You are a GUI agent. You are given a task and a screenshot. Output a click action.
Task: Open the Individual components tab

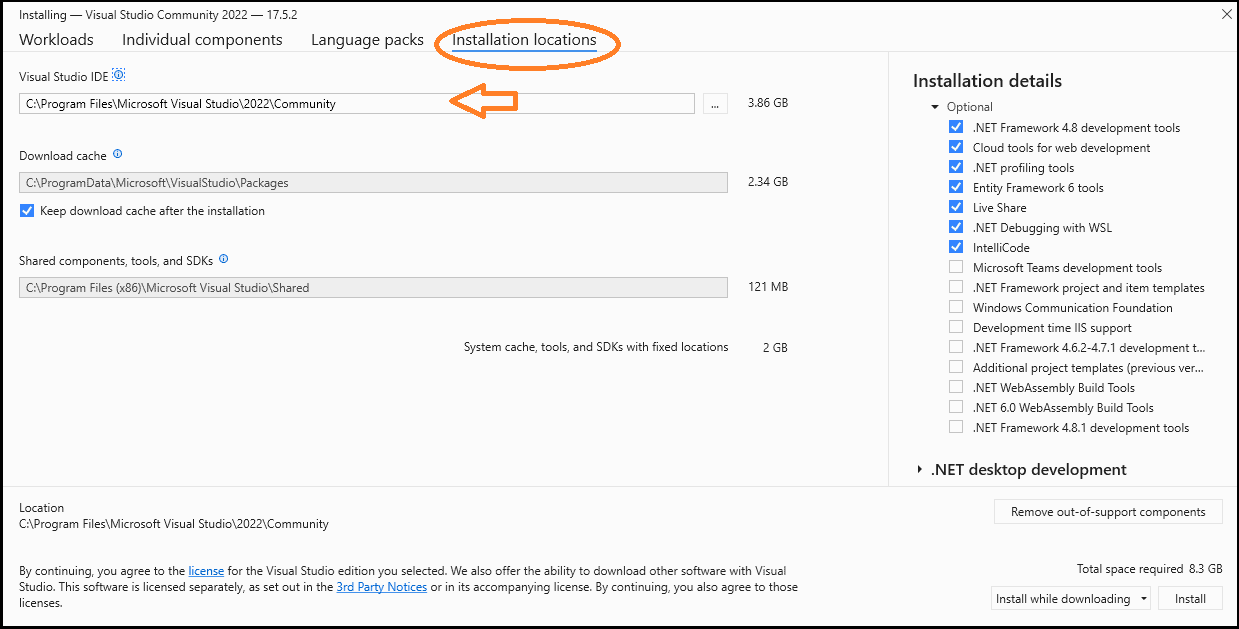[x=202, y=39]
